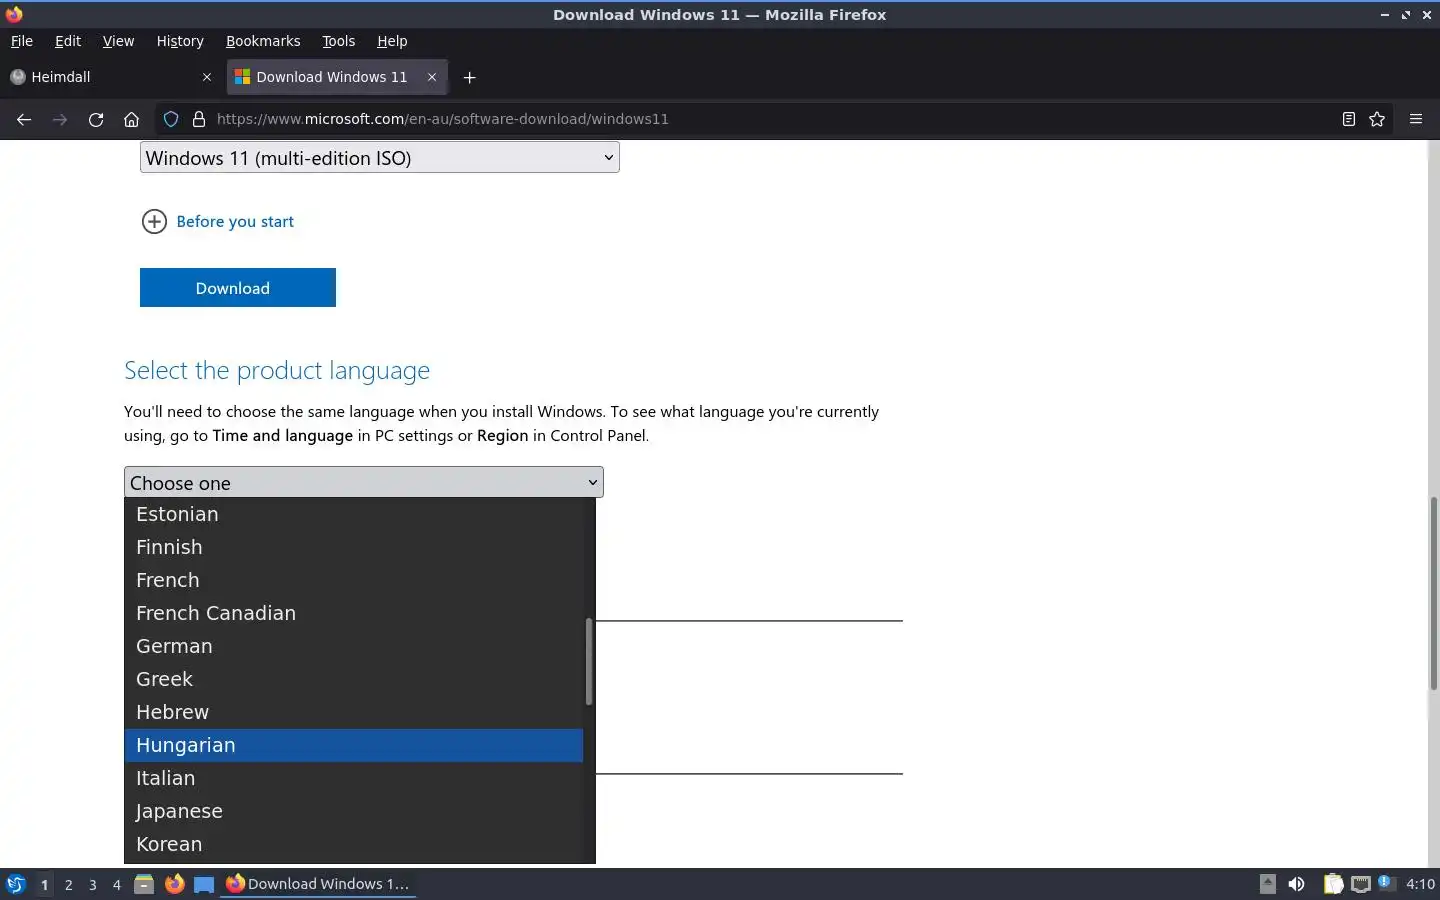
Task: Select Finnish from the language list
Action: point(354,547)
